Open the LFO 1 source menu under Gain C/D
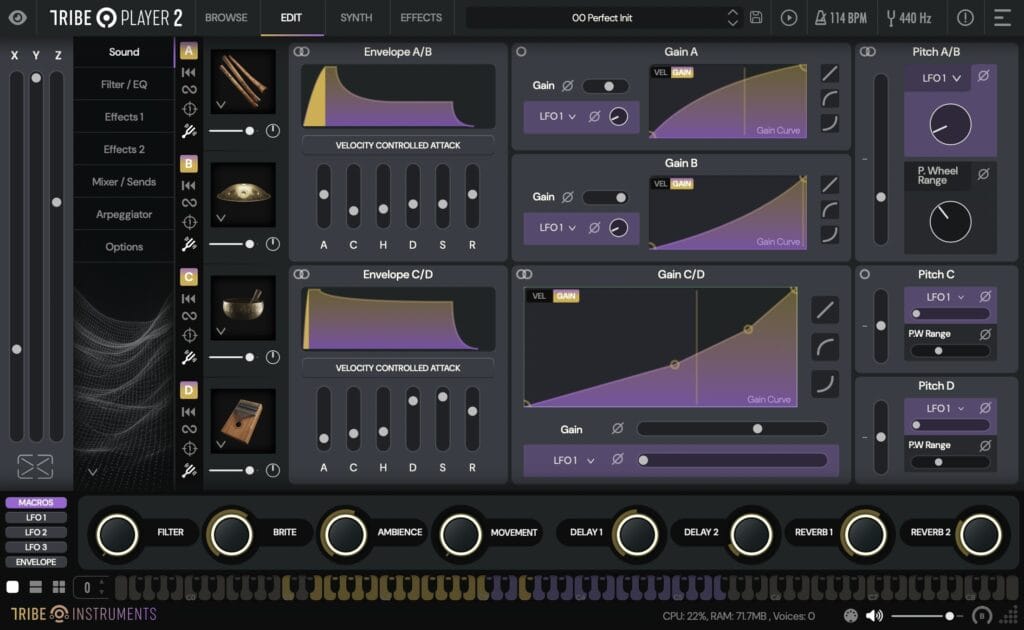The image size is (1024, 630). pos(570,462)
